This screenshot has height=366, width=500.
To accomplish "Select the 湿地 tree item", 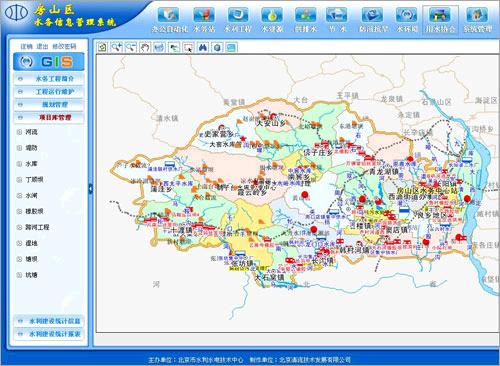I will (31, 243).
